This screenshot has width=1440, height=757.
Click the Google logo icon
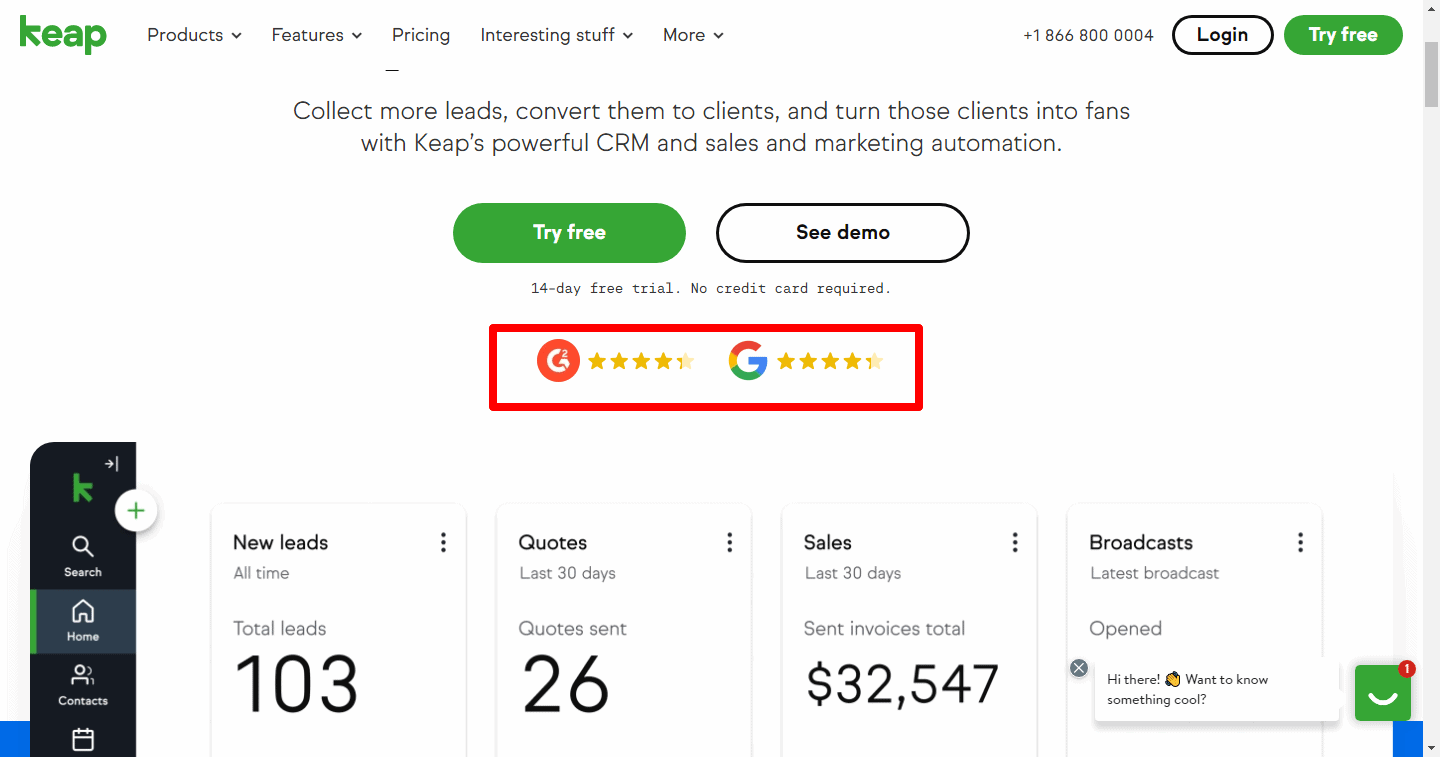(748, 361)
